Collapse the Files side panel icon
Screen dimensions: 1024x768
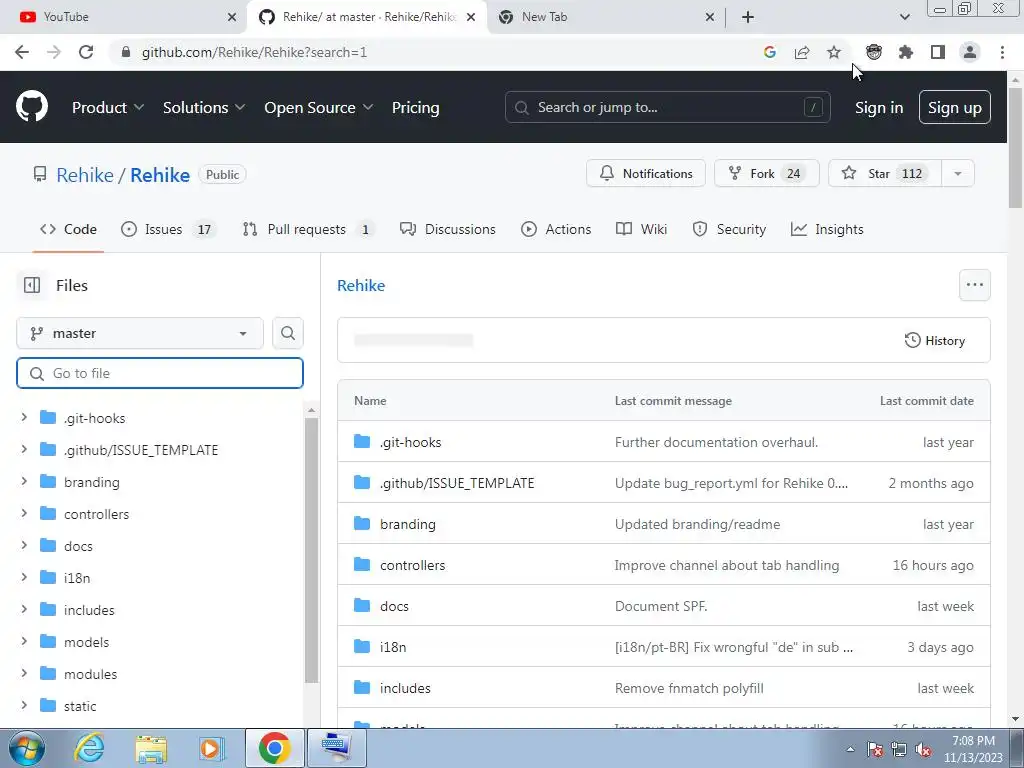(x=31, y=285)
